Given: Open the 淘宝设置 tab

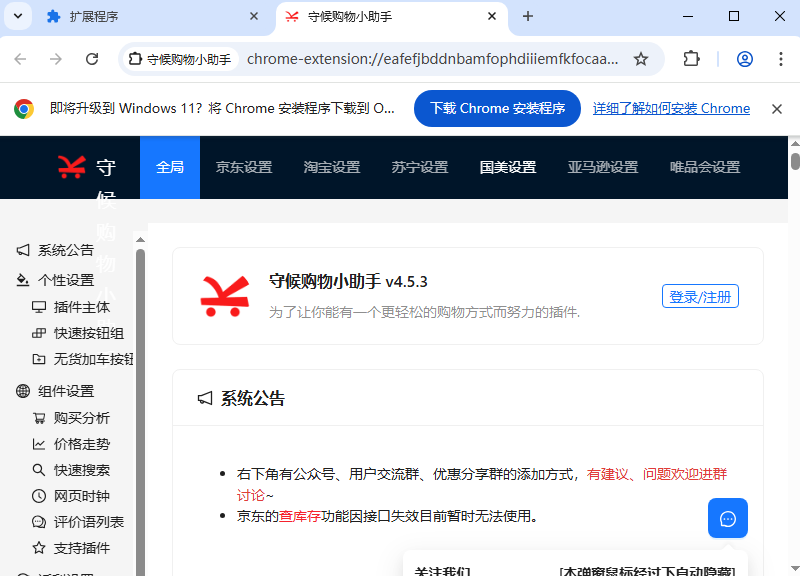Looking at the screenshot, I should coord(332,167).
